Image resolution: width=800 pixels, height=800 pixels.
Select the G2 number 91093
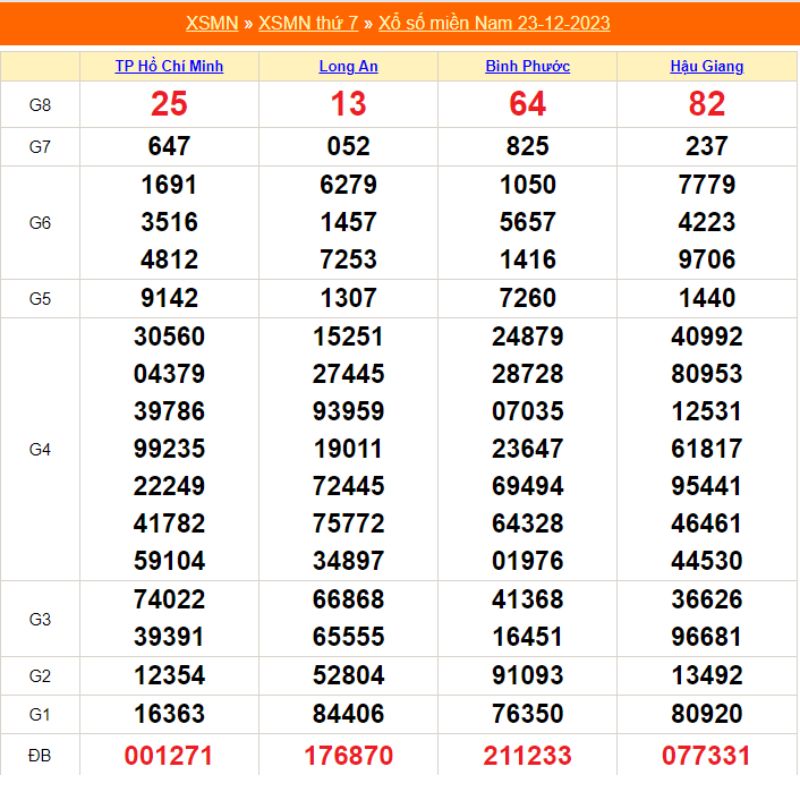(x=527, y=676)
